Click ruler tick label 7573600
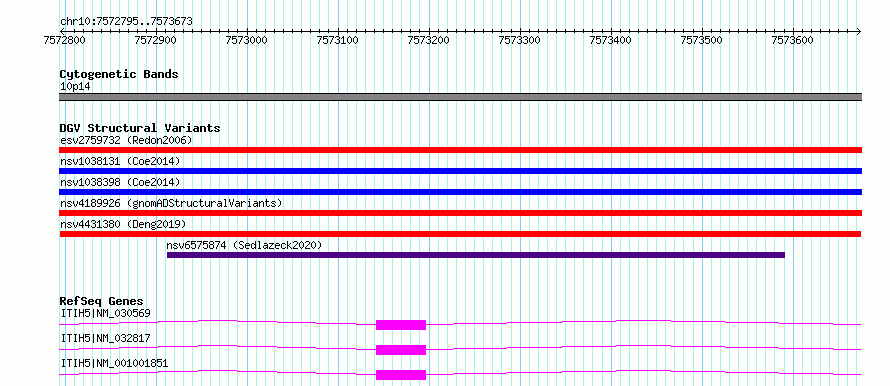The image size is (890, 386). coord(791,40)
